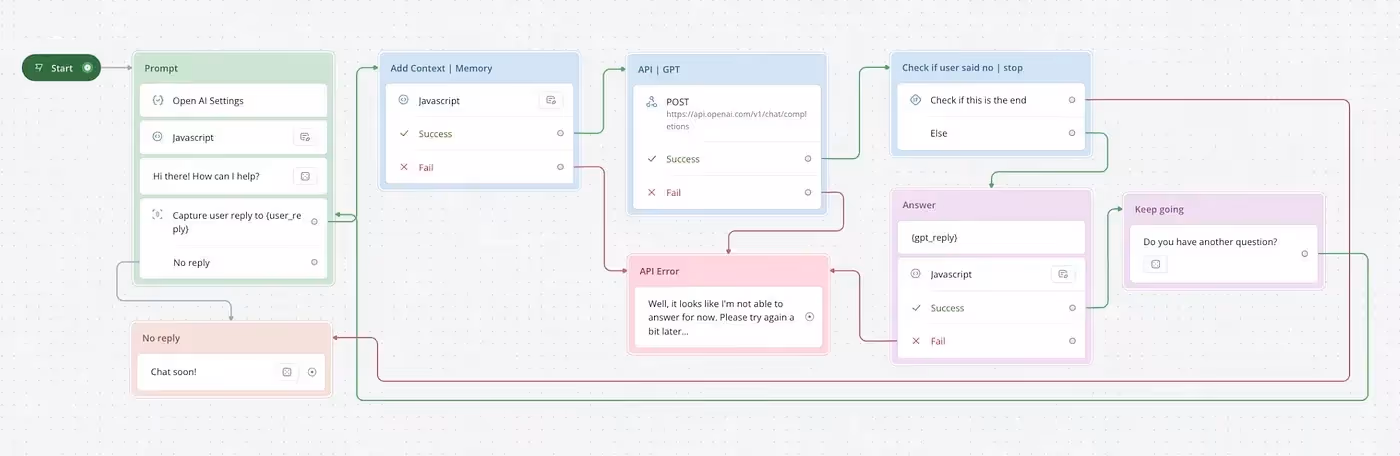The height and width of the screenshot is (456, 1400).
Task: Open the code editor icon on Add Context's Javascript step
Action: click(550, 100)
